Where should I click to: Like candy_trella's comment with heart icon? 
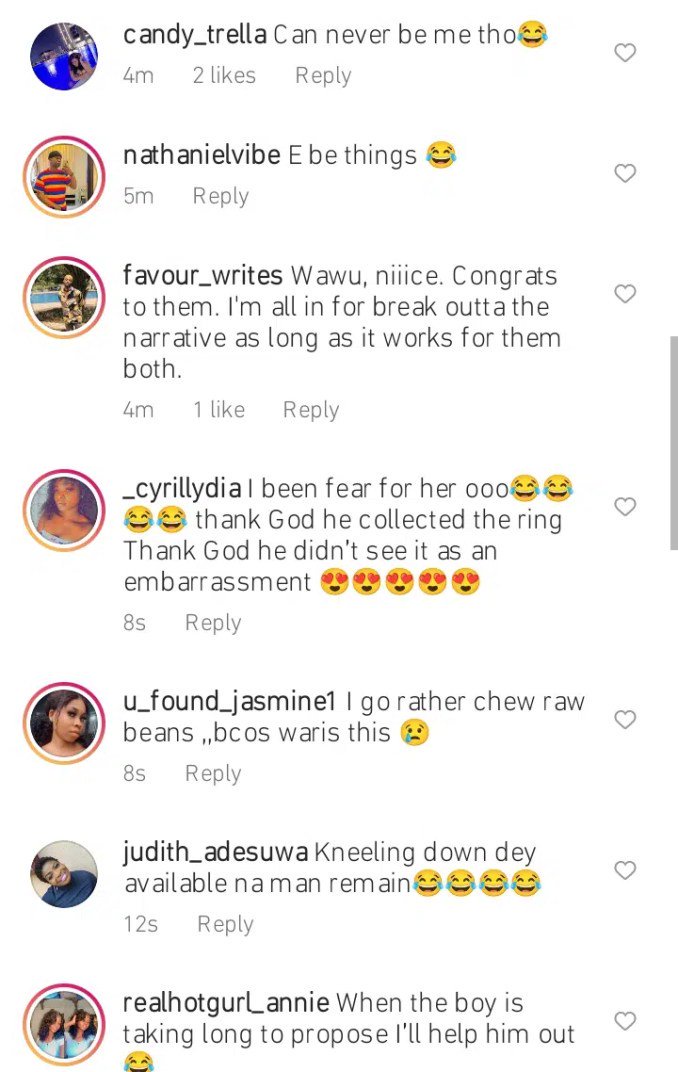(625, 53)
